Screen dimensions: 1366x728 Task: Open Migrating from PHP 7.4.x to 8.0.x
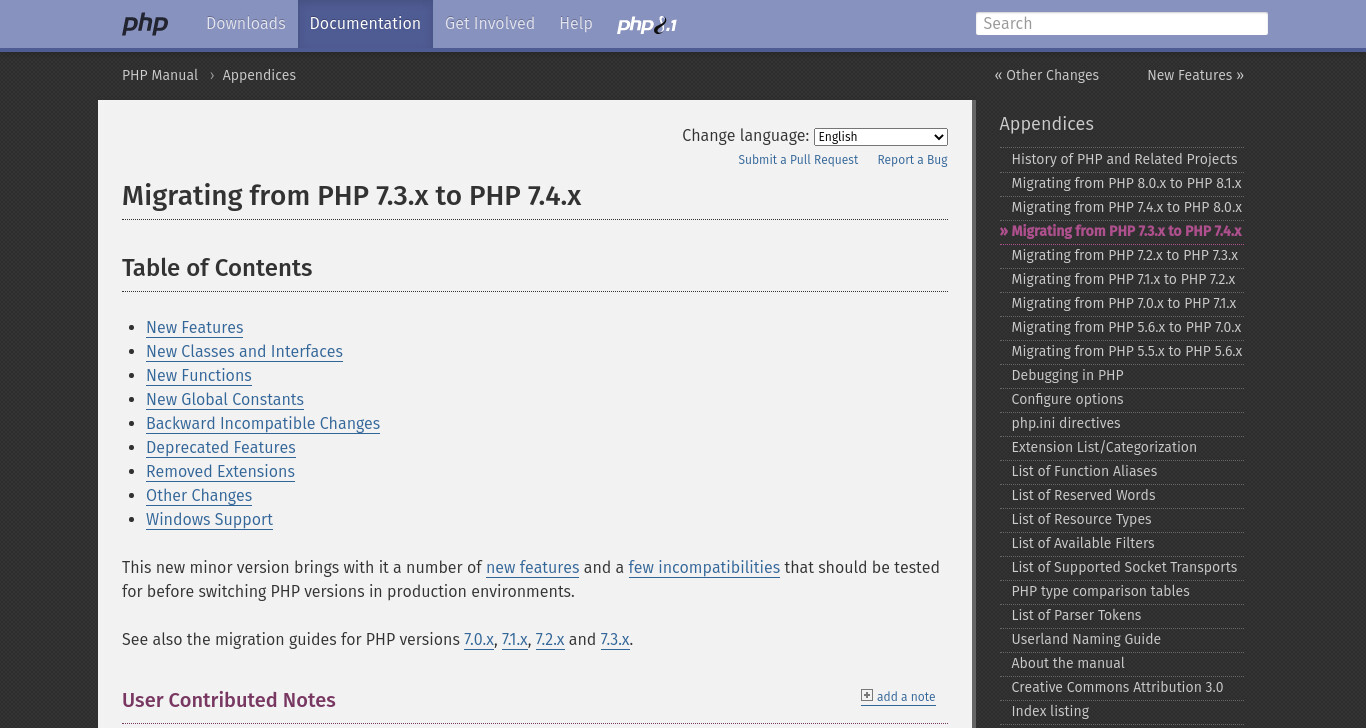(x=1126, y=208)
